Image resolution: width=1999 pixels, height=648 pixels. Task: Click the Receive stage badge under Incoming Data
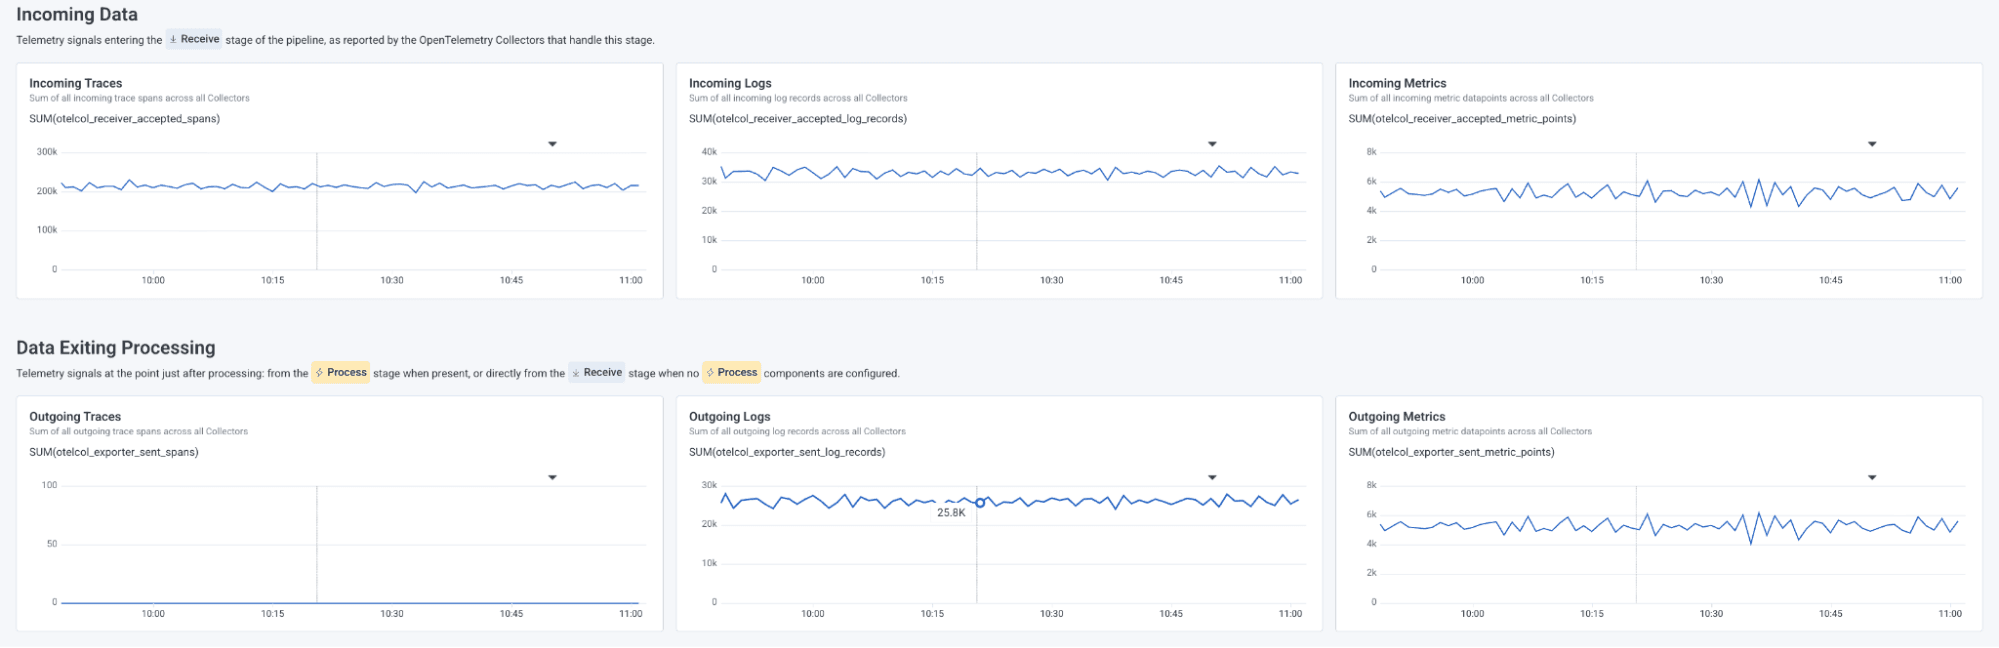[x=194, y=40]
